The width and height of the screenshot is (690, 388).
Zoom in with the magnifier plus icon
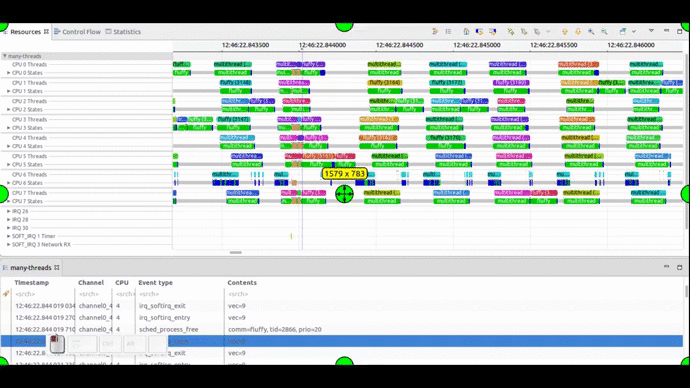pos(591,31)
